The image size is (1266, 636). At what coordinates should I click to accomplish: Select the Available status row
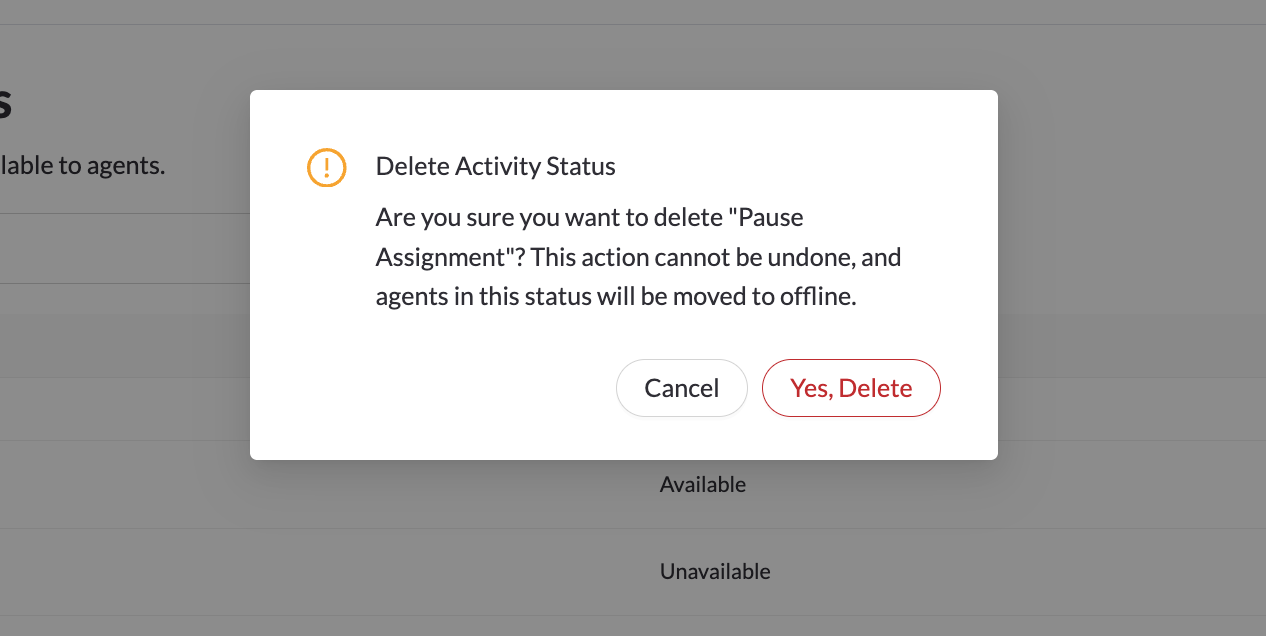702,485
